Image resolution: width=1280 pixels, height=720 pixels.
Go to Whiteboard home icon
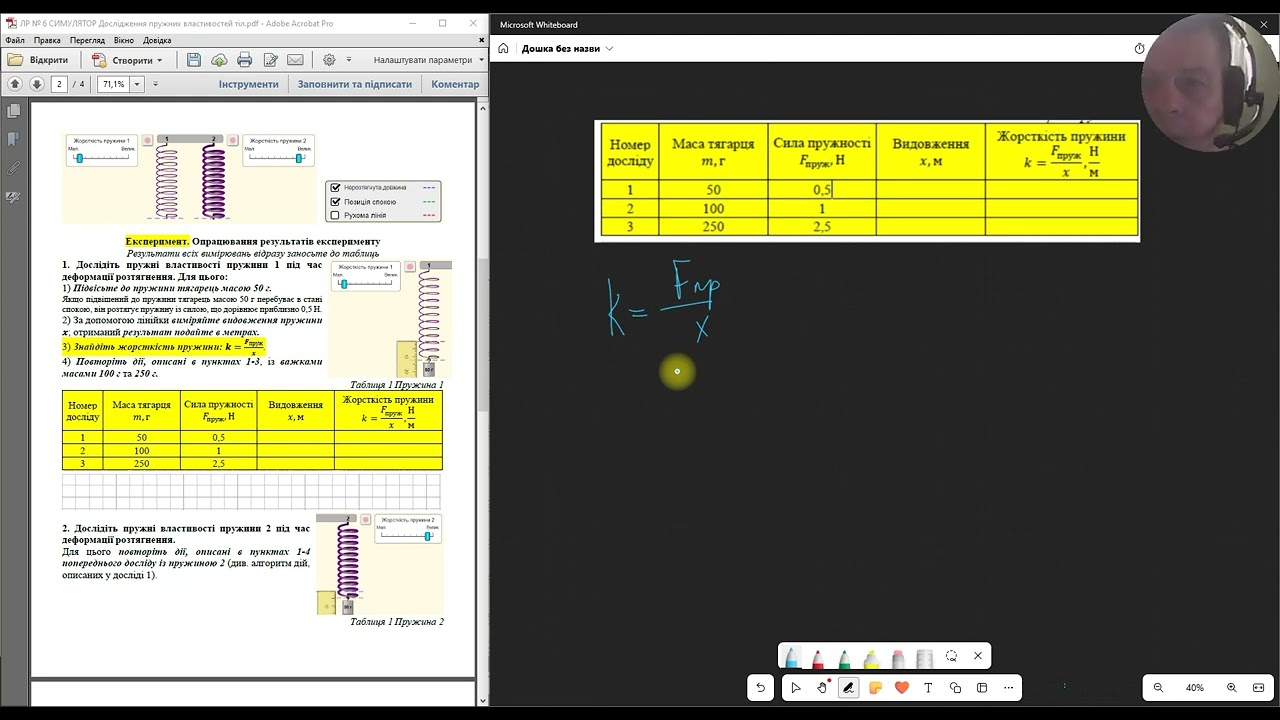[503, 48]
